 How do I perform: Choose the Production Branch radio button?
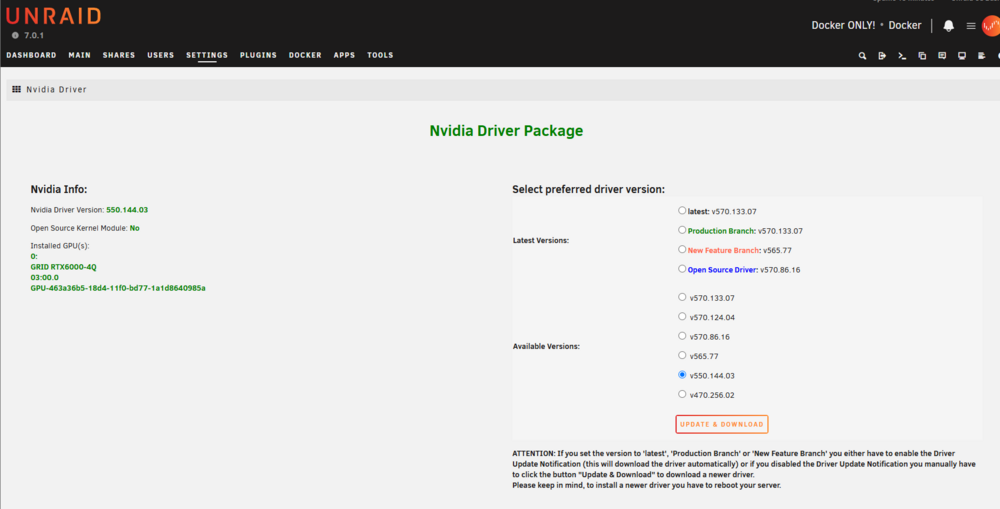pyautogui.click(x=682, y=230)
